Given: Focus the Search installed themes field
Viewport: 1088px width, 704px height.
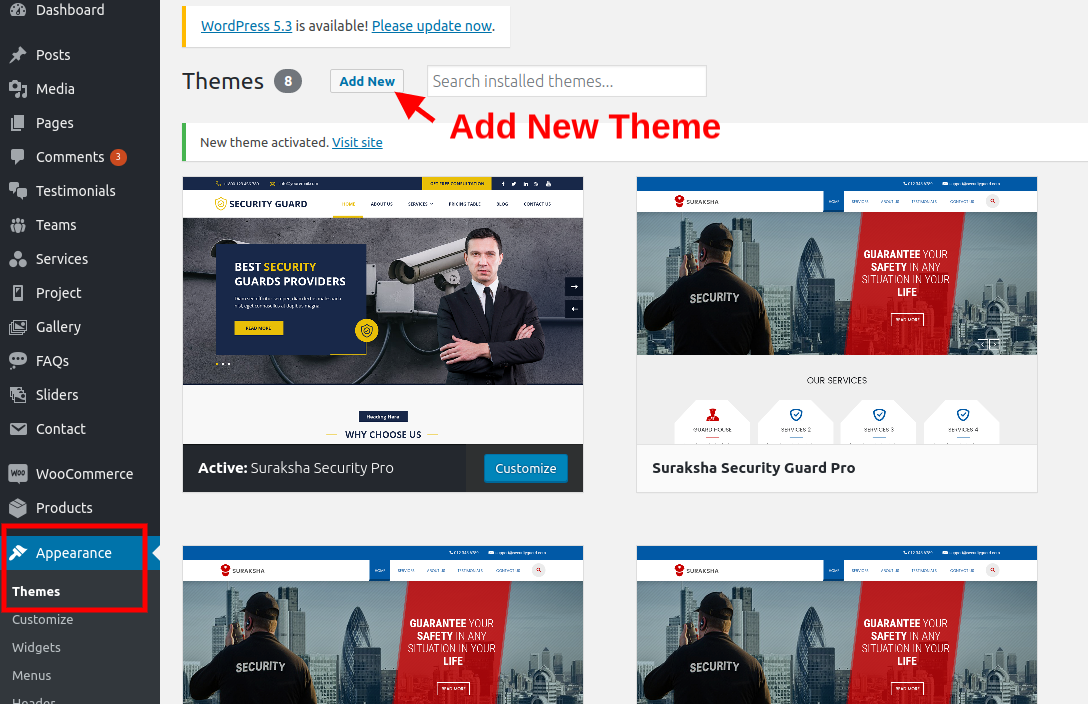Looking at the screenshot, I should pyautogui.click(x=567, y=81).
